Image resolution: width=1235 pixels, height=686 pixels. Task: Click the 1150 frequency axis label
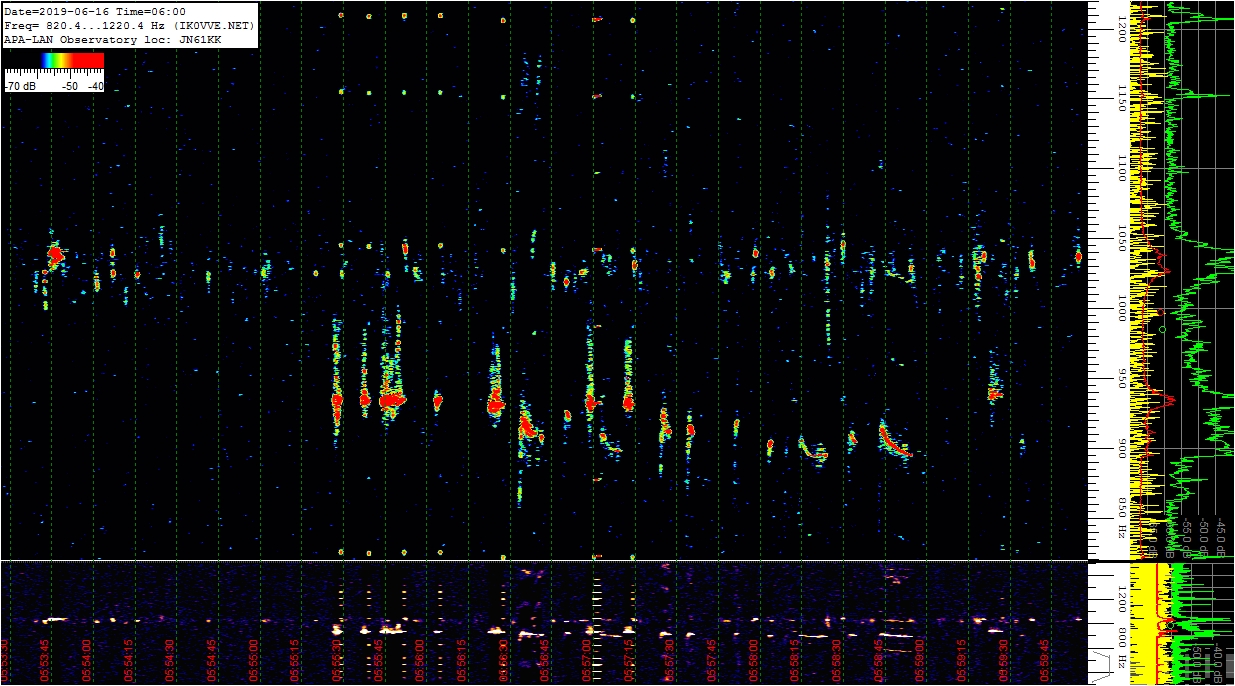pos(1122,98)
